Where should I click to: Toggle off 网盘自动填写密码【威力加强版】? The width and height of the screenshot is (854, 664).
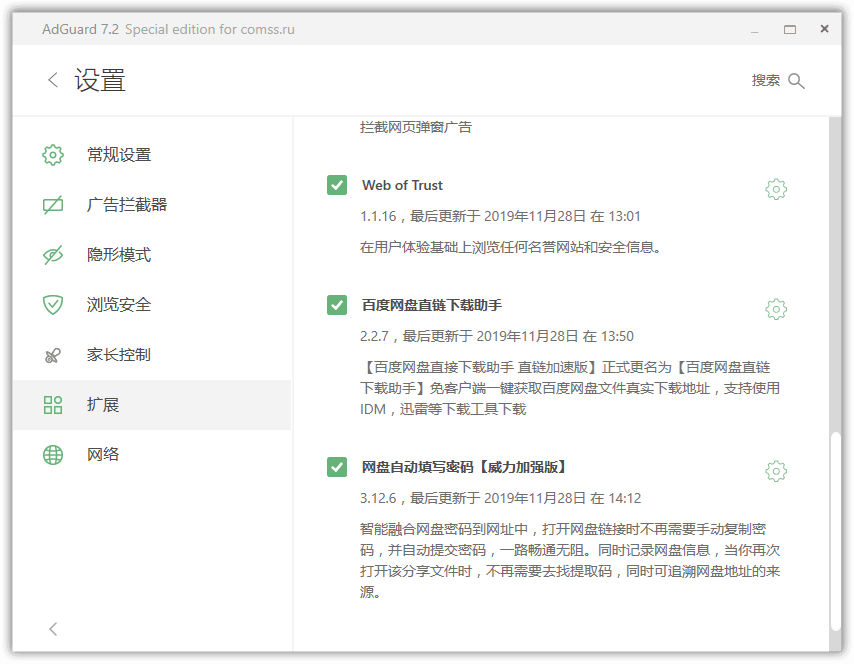coord(336,467)
